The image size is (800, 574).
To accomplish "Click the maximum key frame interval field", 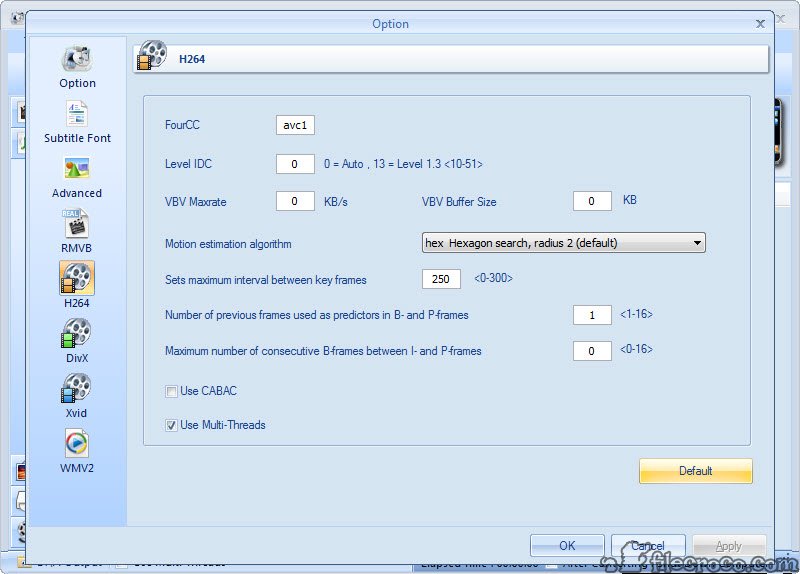I will point(441,279).
